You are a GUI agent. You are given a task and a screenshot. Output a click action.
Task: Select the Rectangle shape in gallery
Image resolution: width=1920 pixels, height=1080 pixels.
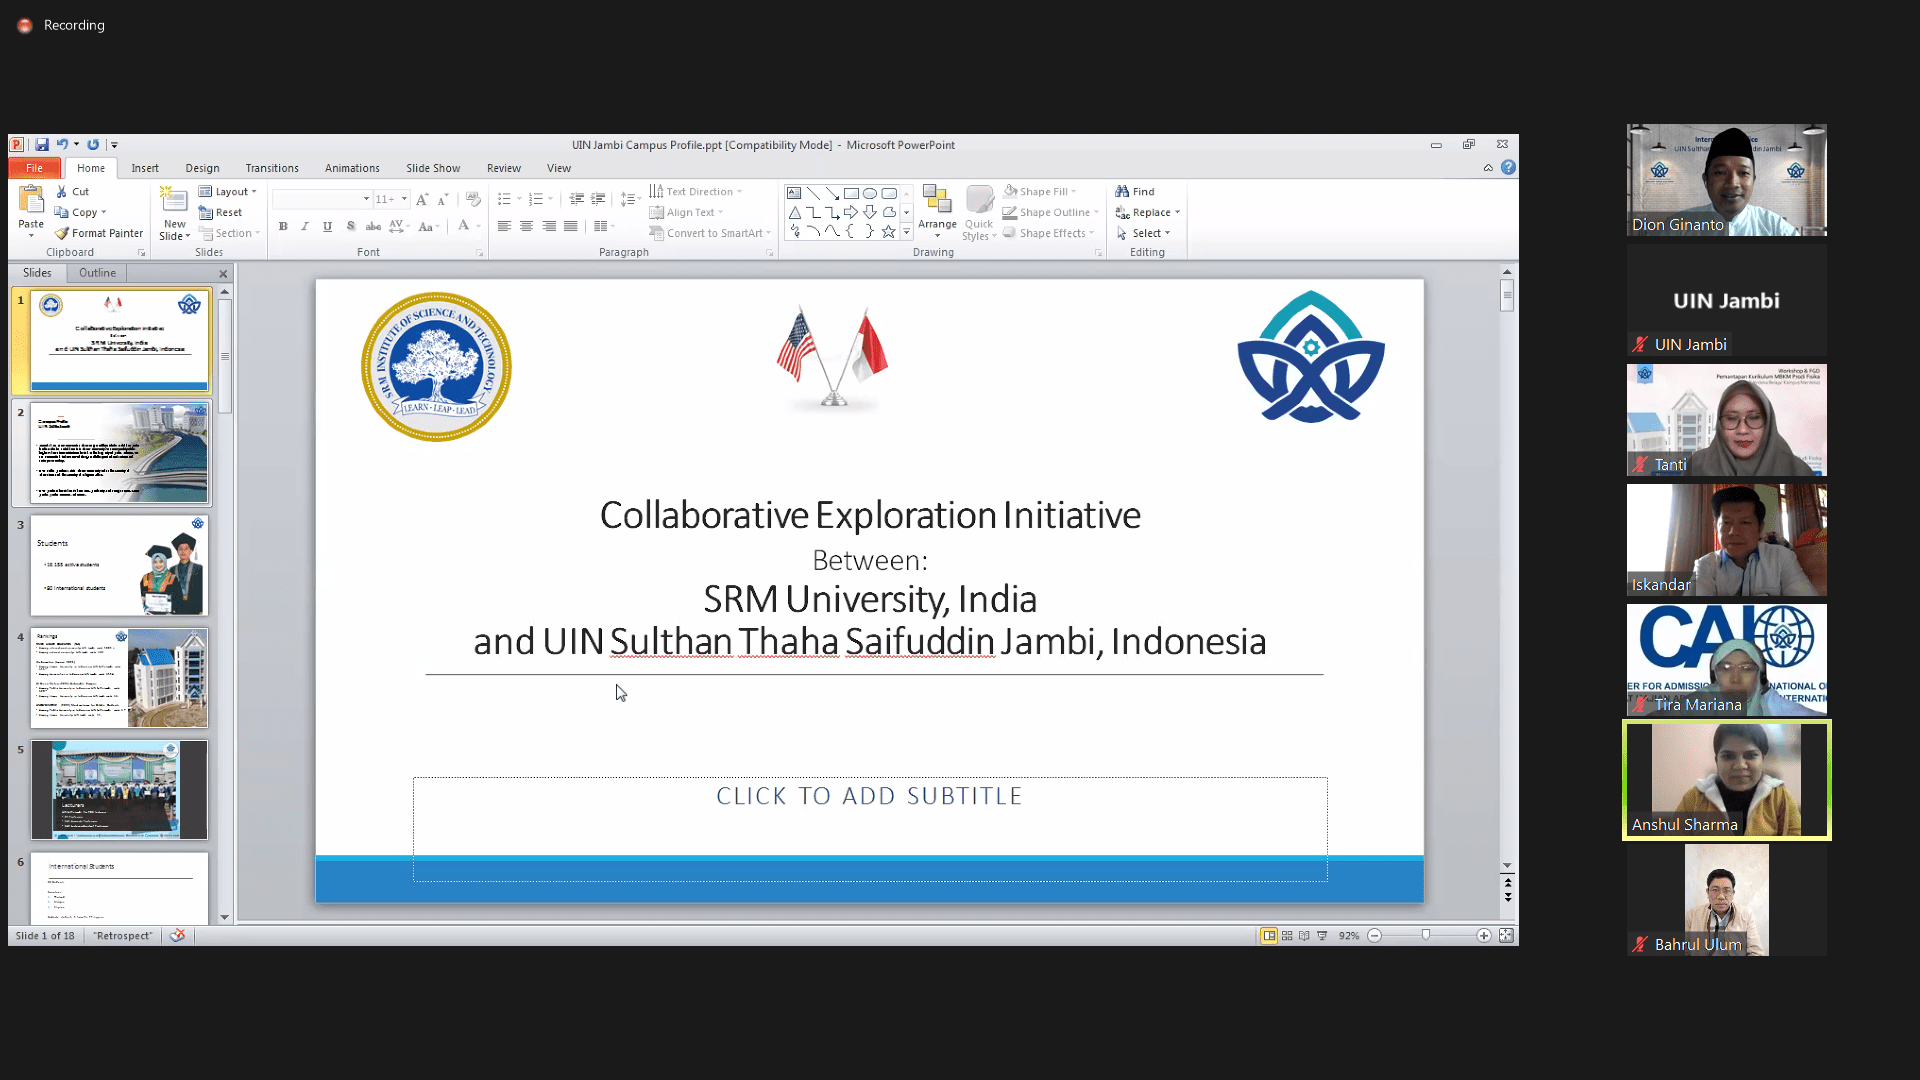(x=851, y=193)
